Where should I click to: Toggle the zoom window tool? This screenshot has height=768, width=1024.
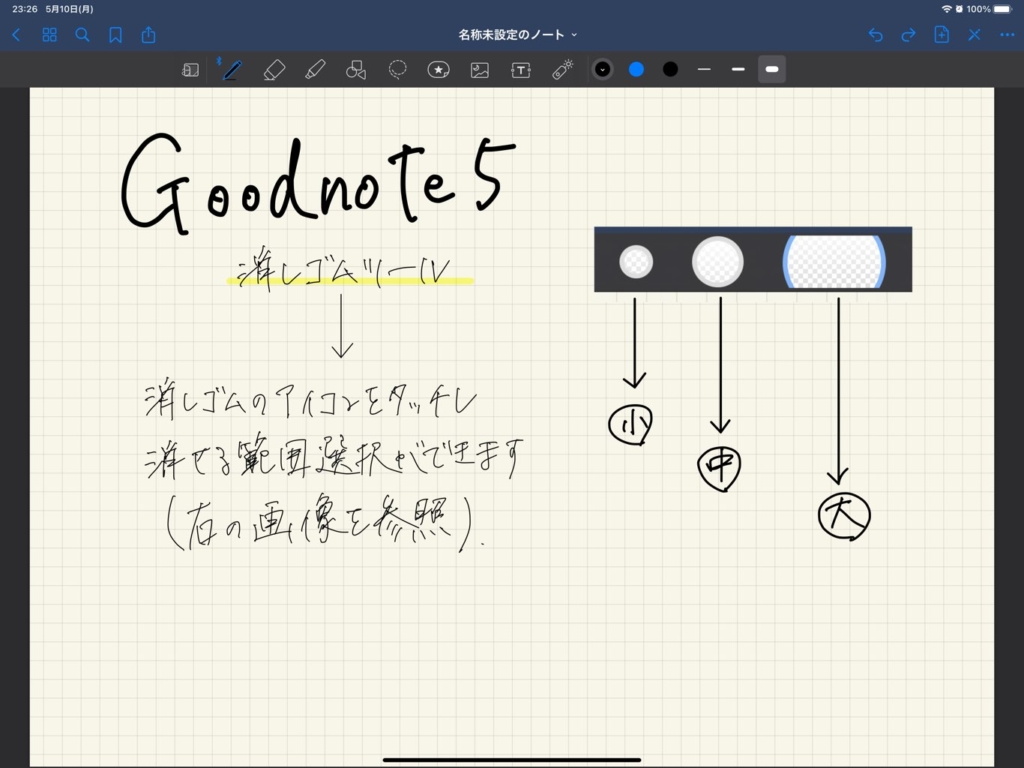tap(190, 69)
